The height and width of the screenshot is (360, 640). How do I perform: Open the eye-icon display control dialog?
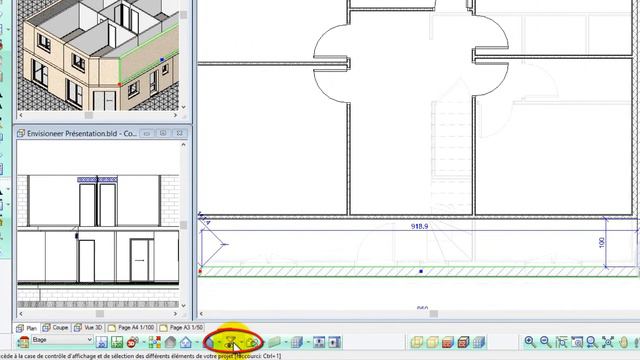coord(231,342)
